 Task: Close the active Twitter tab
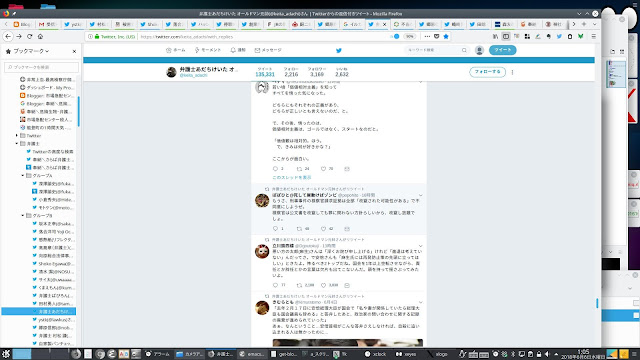384,24
